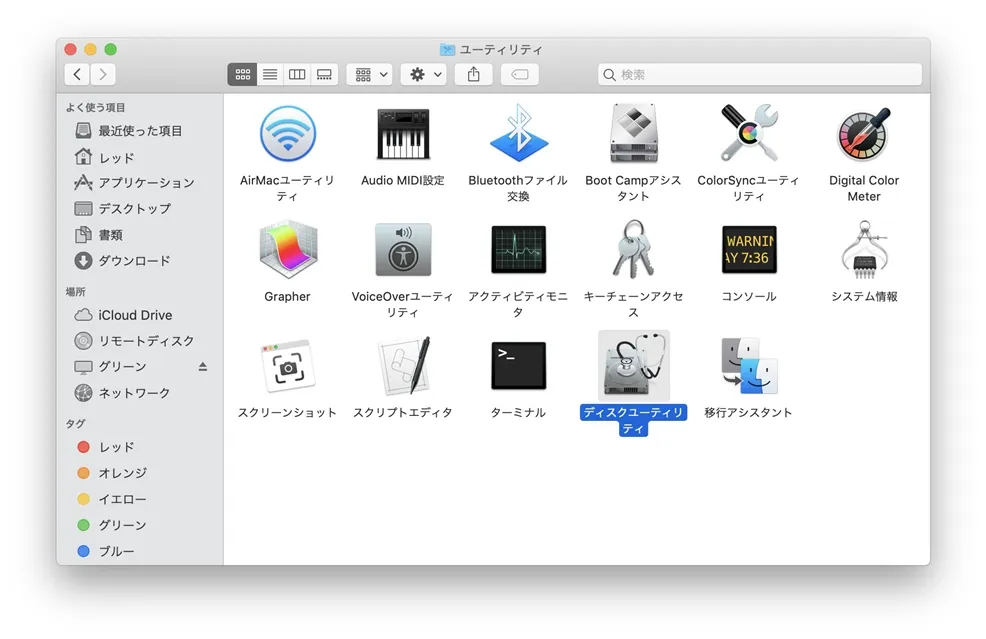
Task: Click the よく使う項目 sidebar header
Action: click(96, 108)
